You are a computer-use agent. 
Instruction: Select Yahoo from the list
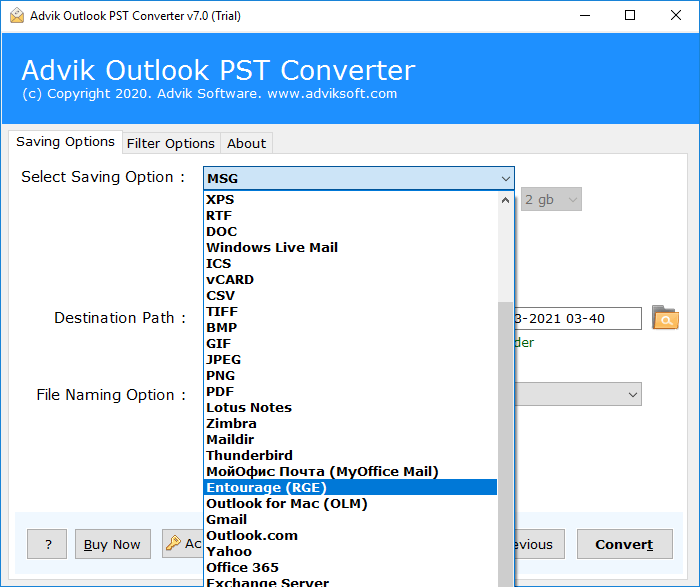tap(350, 552)
